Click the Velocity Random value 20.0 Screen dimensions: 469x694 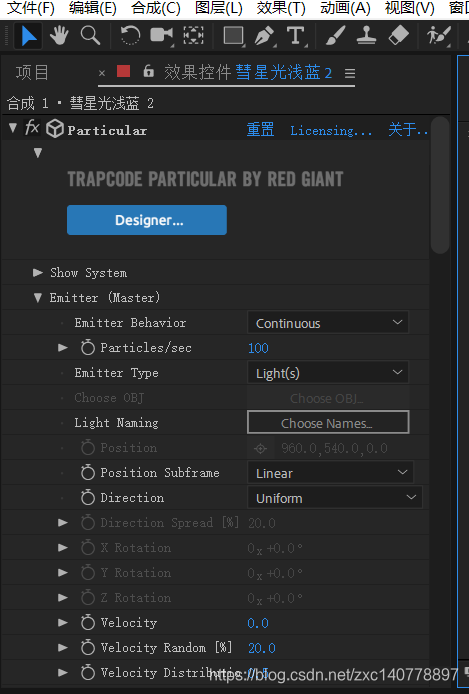[x=262, y=648]
